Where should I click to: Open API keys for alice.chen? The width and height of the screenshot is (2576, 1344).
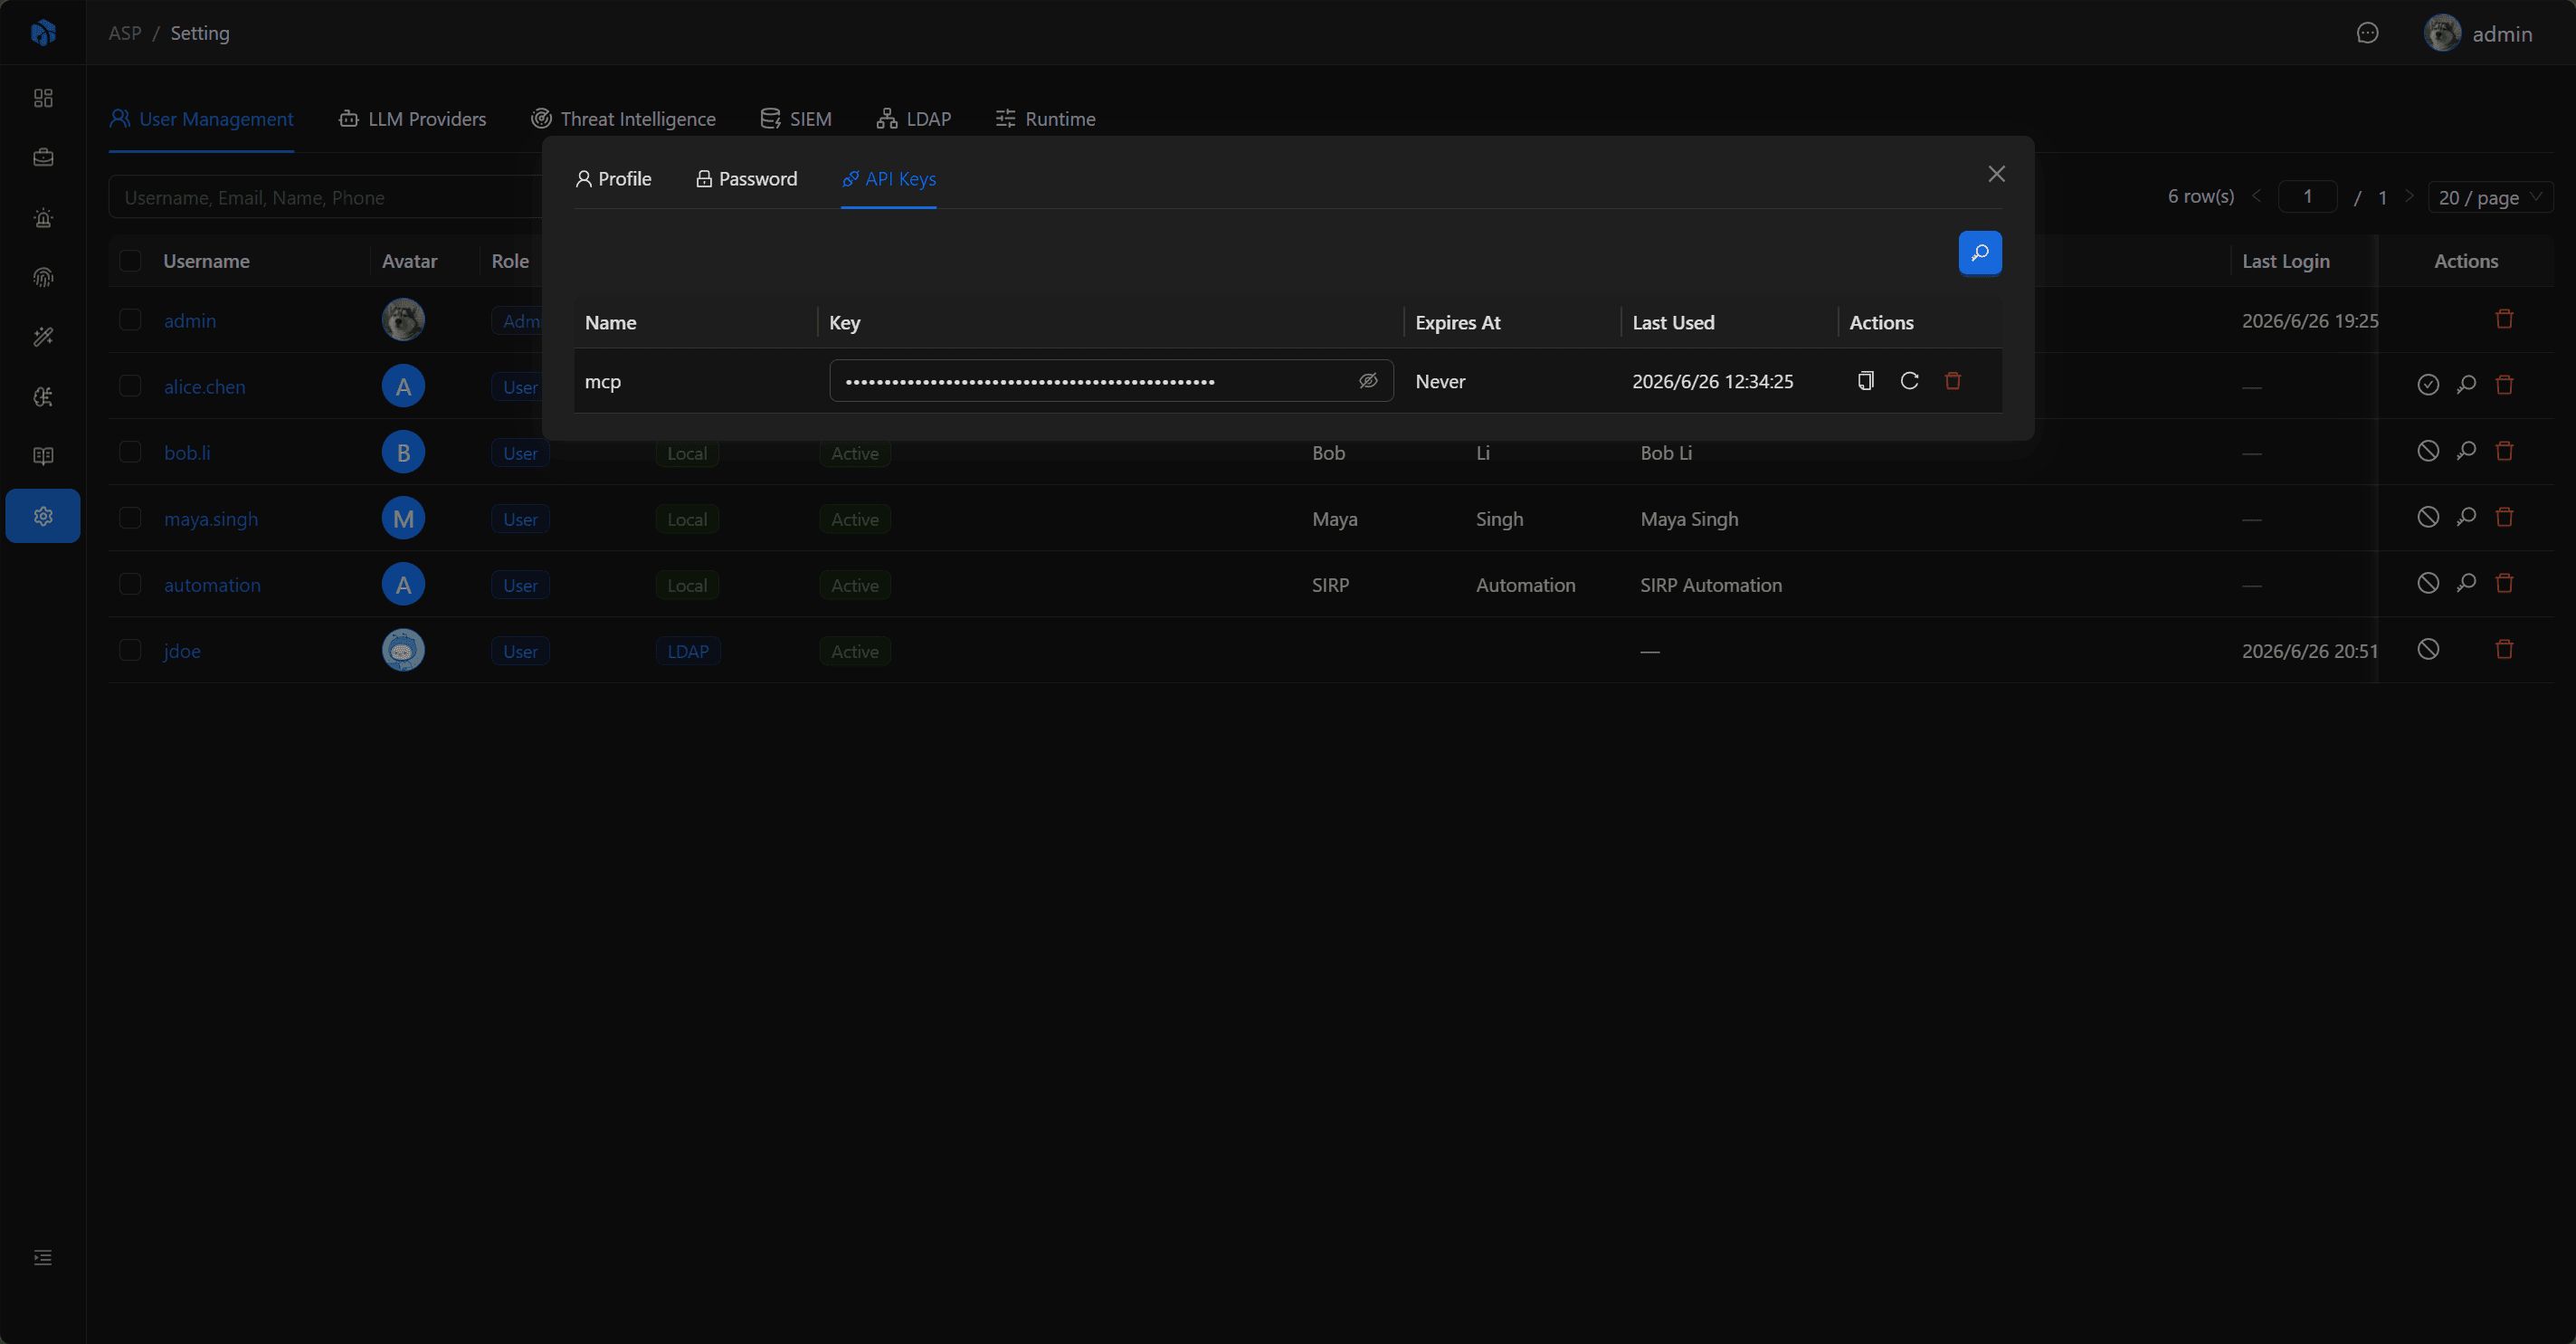coord(2466,385)
